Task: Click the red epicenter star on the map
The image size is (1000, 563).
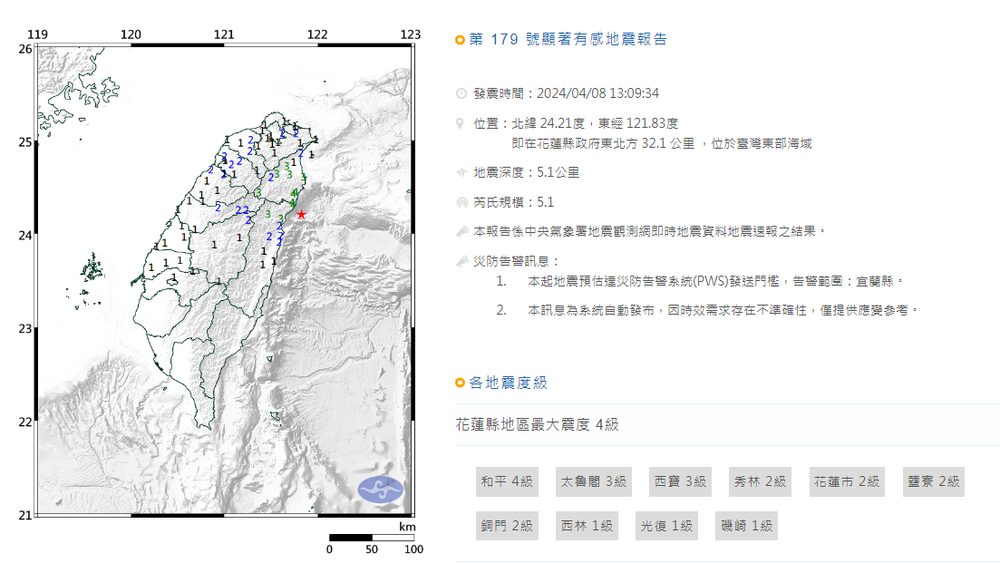Action: [x=301, y=215]
